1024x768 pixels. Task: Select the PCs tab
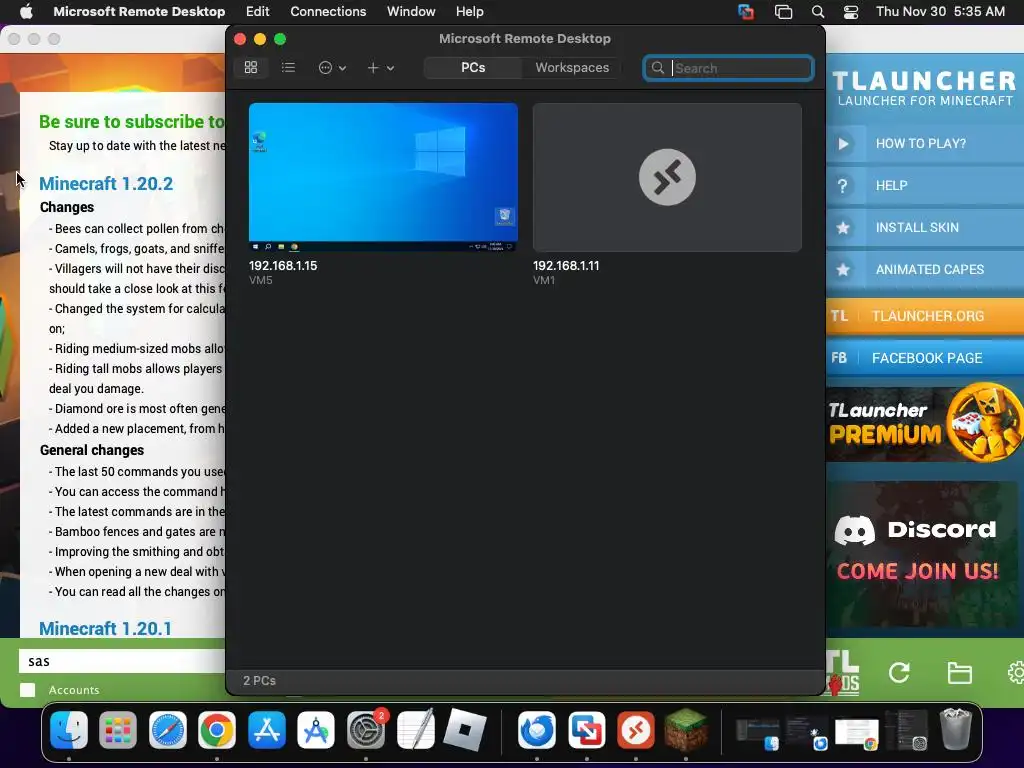(x=473, y=67)
